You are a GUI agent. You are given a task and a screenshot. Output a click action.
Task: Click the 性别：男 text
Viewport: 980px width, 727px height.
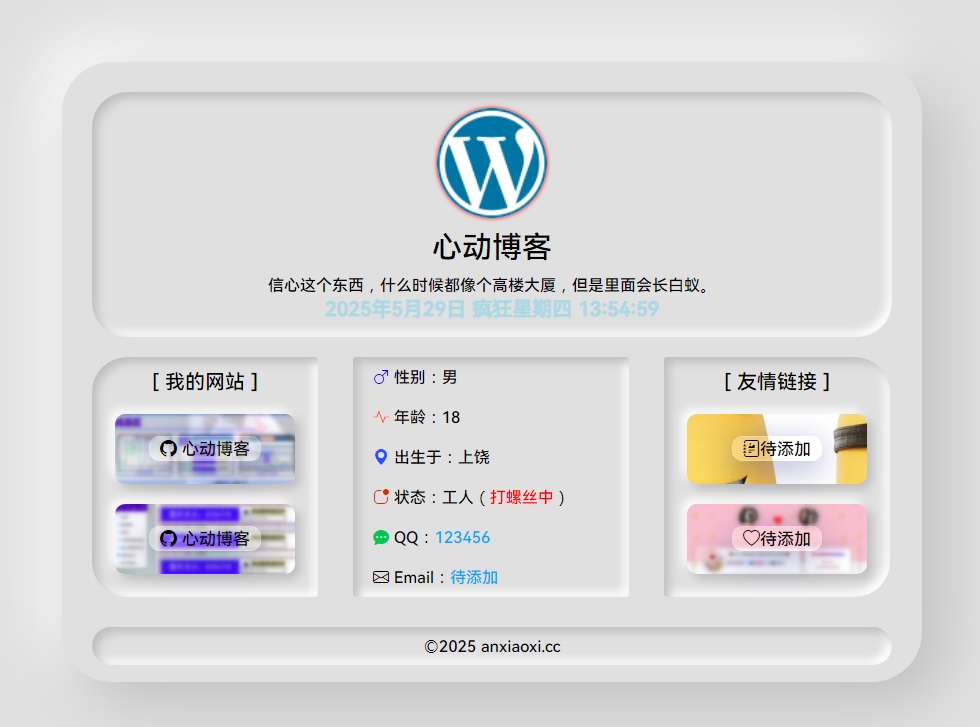click(426, 377)
